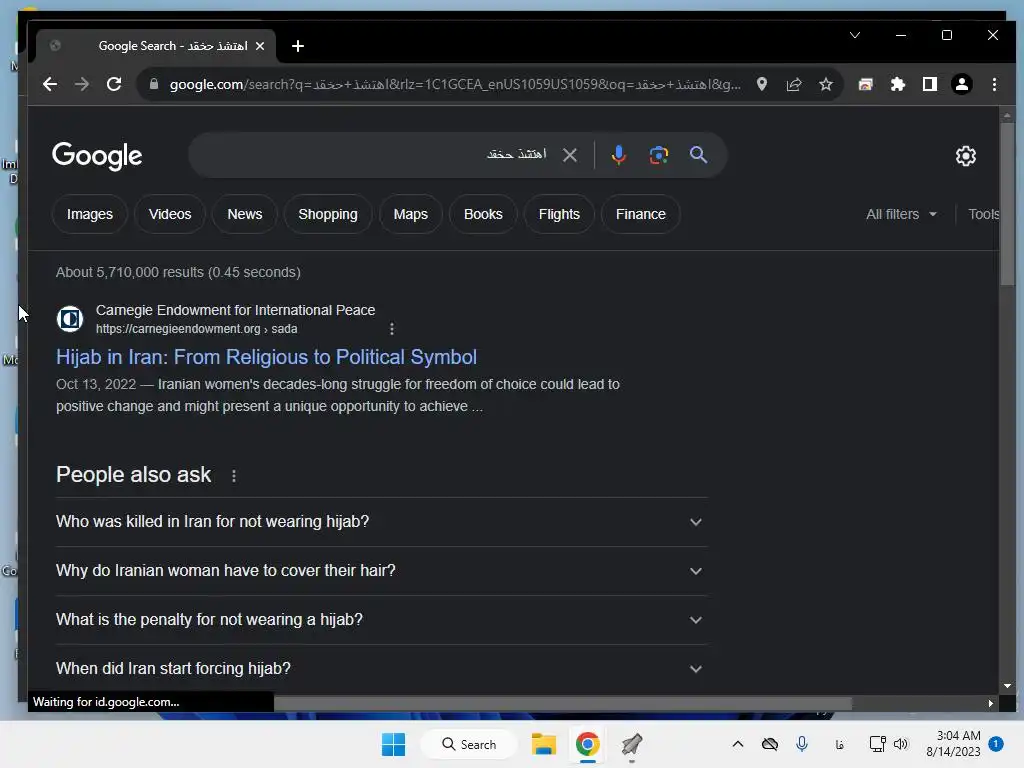Switch to the Maps filter
The height and width of the screenshot is (768, 1024).
point(411,214)
